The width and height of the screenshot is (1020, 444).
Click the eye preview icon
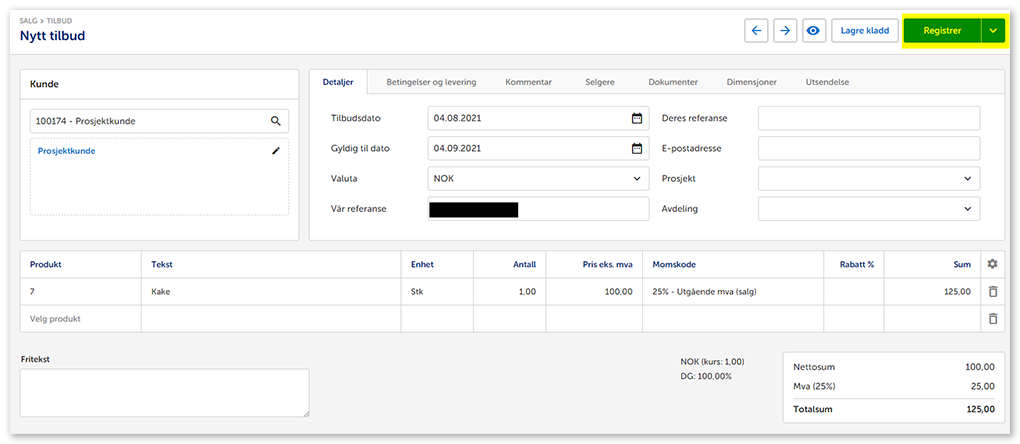(814, 31)
